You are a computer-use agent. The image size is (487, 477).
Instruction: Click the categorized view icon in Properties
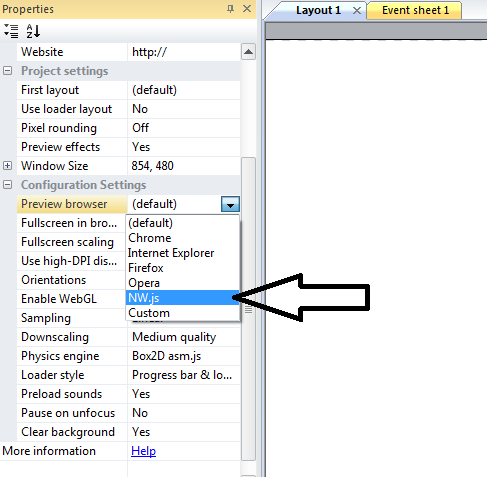[x=11, y=31]
